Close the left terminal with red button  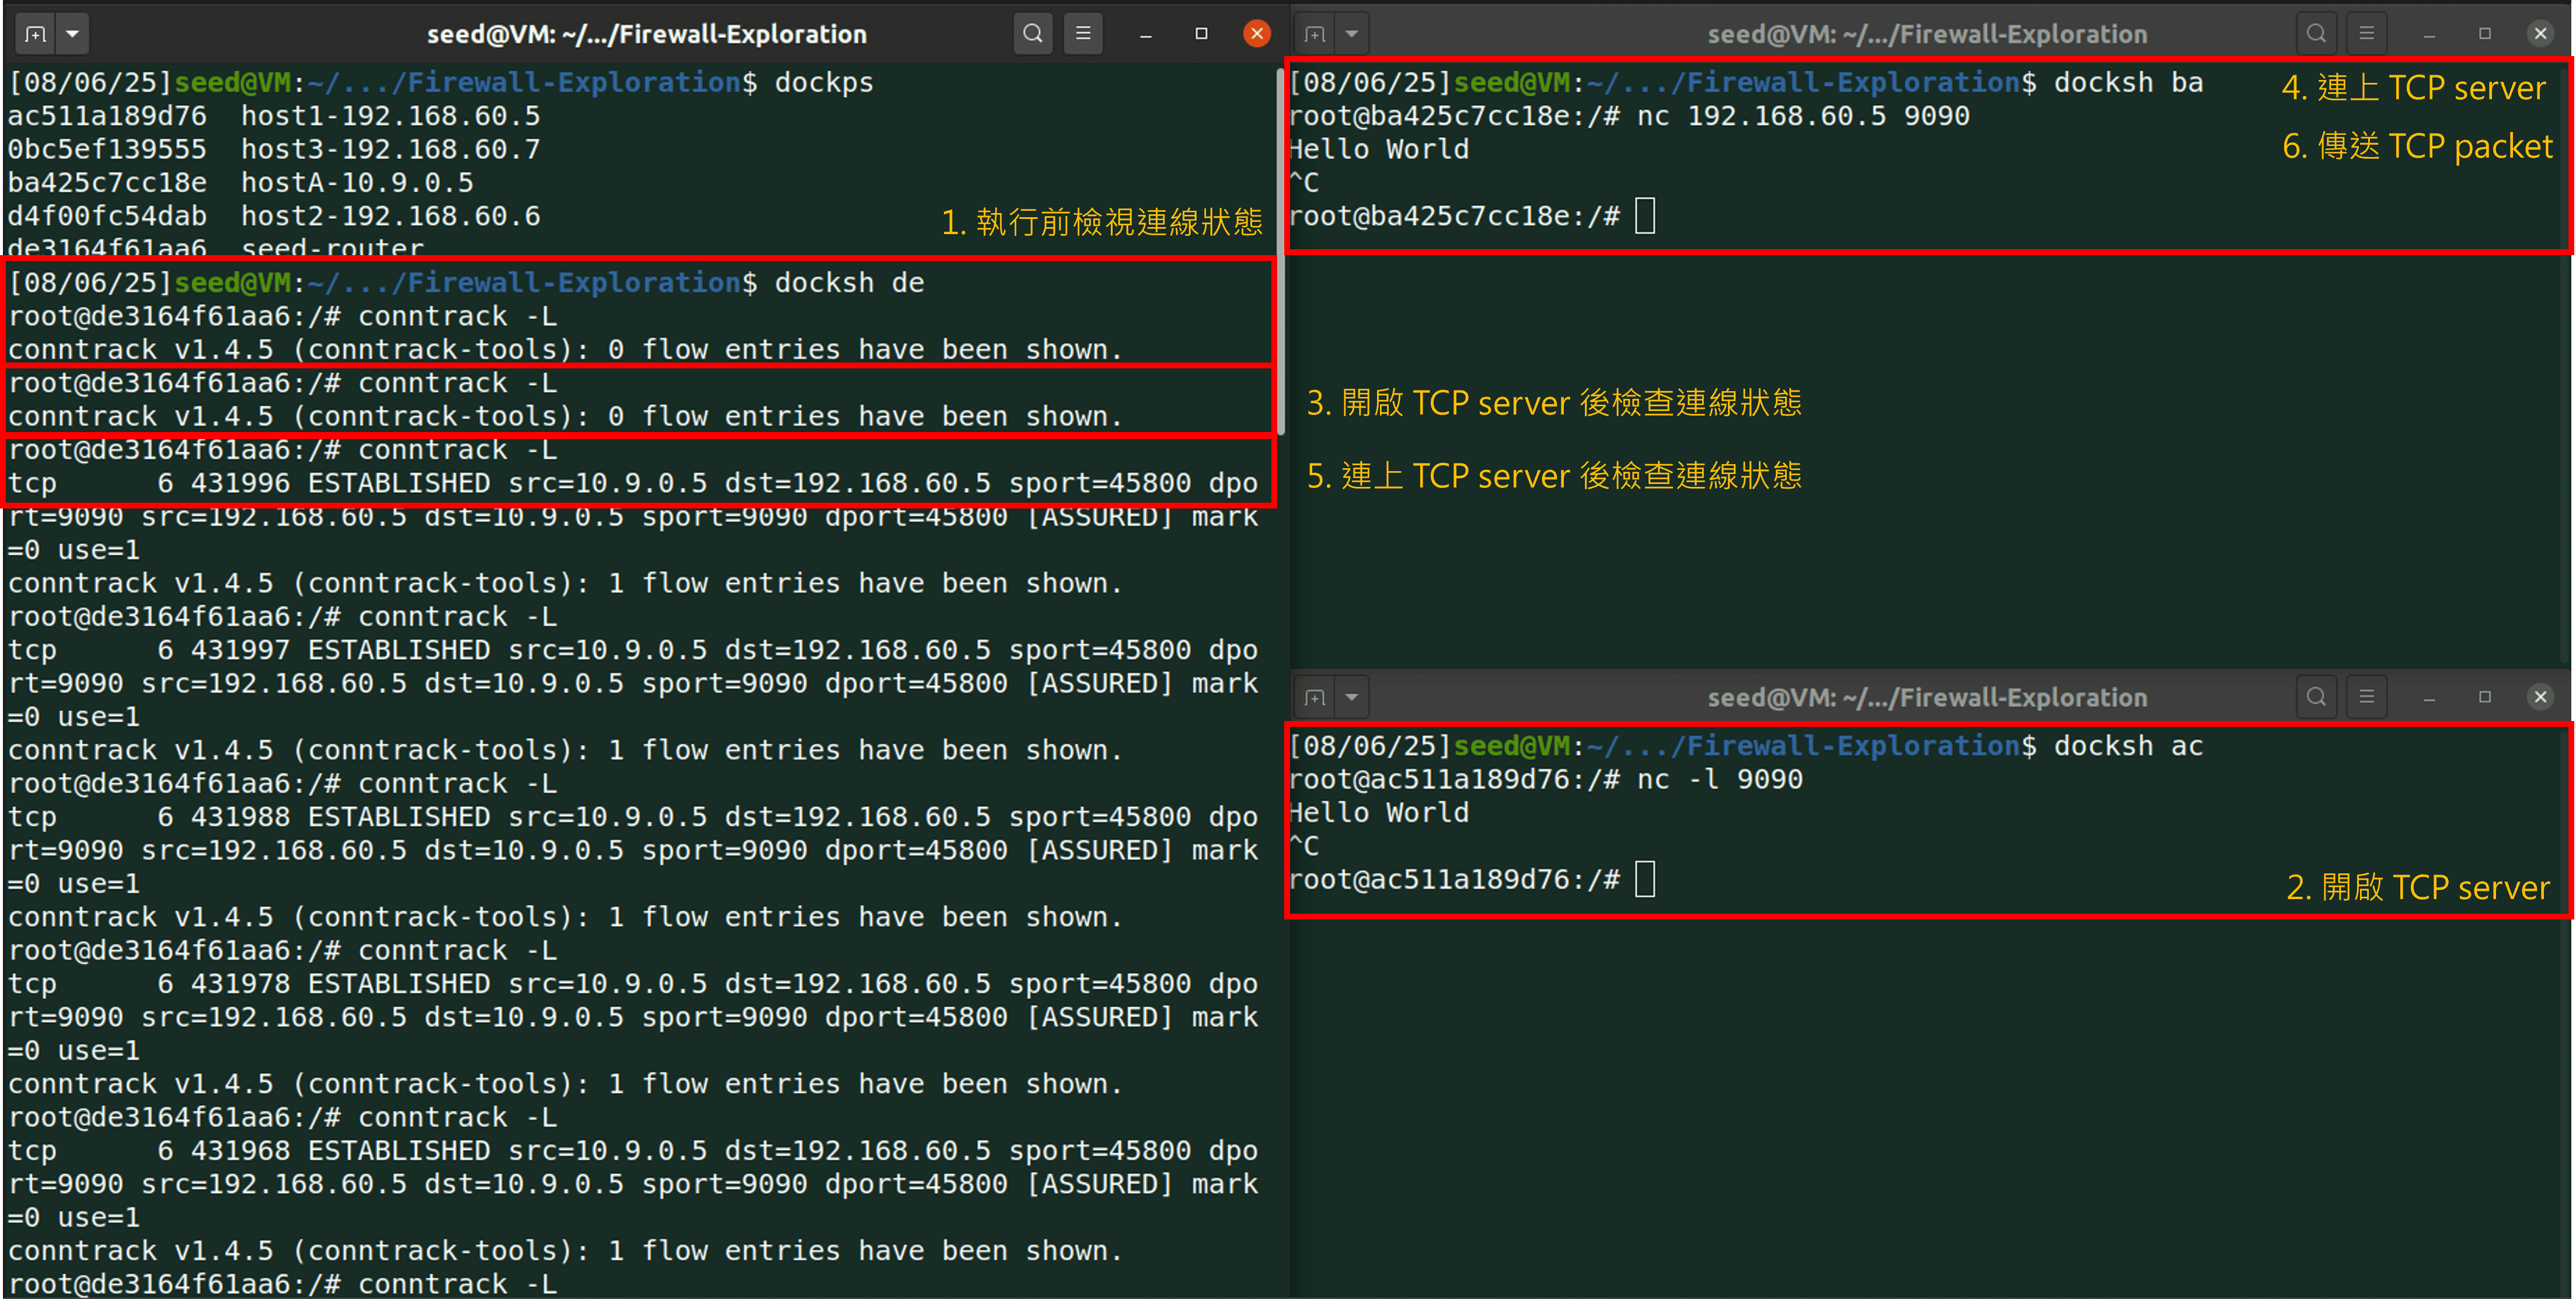(1256, 33)
